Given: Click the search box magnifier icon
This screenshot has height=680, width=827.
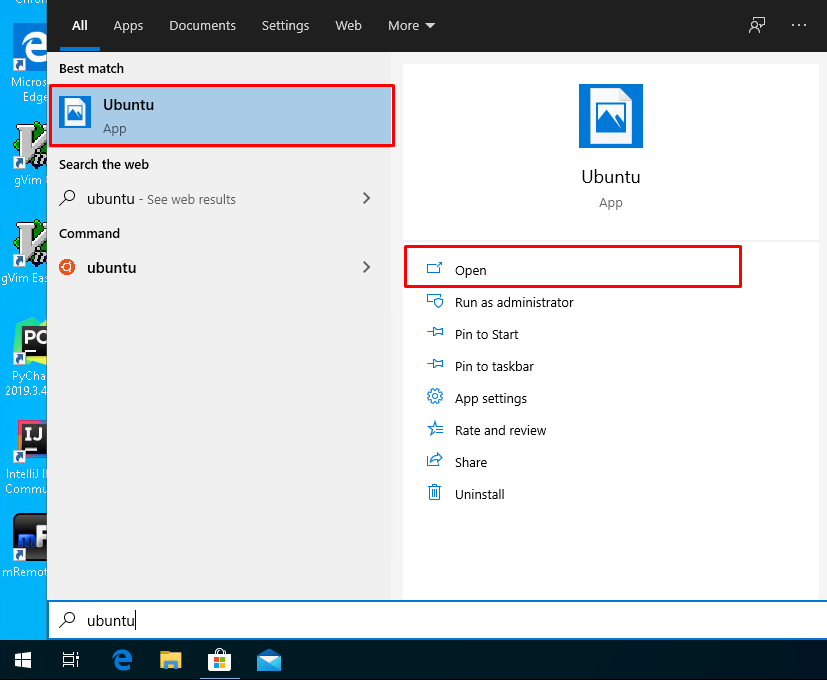Looking at the screenshot, I should [x=68, y=619].
